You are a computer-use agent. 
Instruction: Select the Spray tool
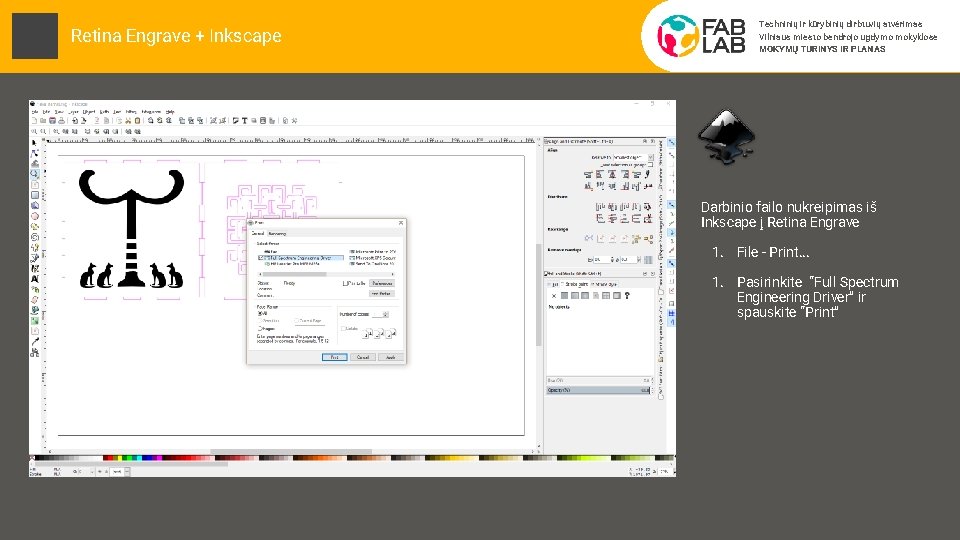click(x=35, y=289)
